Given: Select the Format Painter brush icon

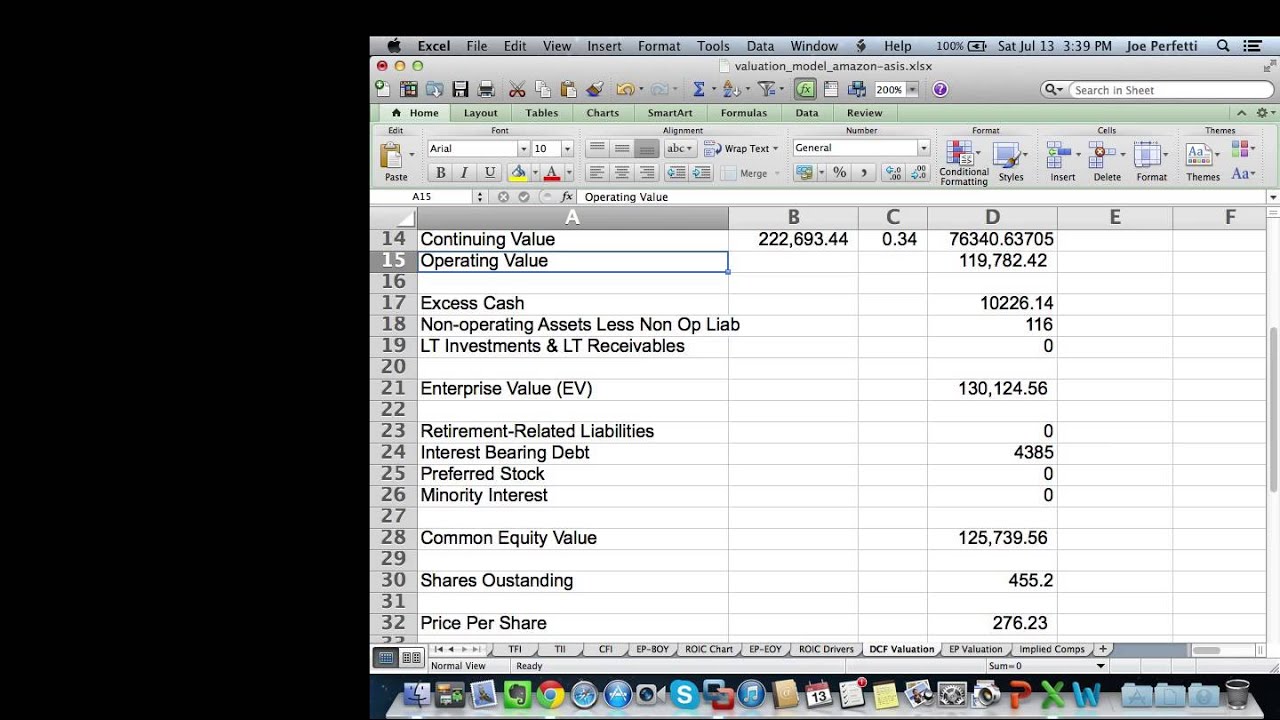Looking at the screenshot, I should (594, 89).
